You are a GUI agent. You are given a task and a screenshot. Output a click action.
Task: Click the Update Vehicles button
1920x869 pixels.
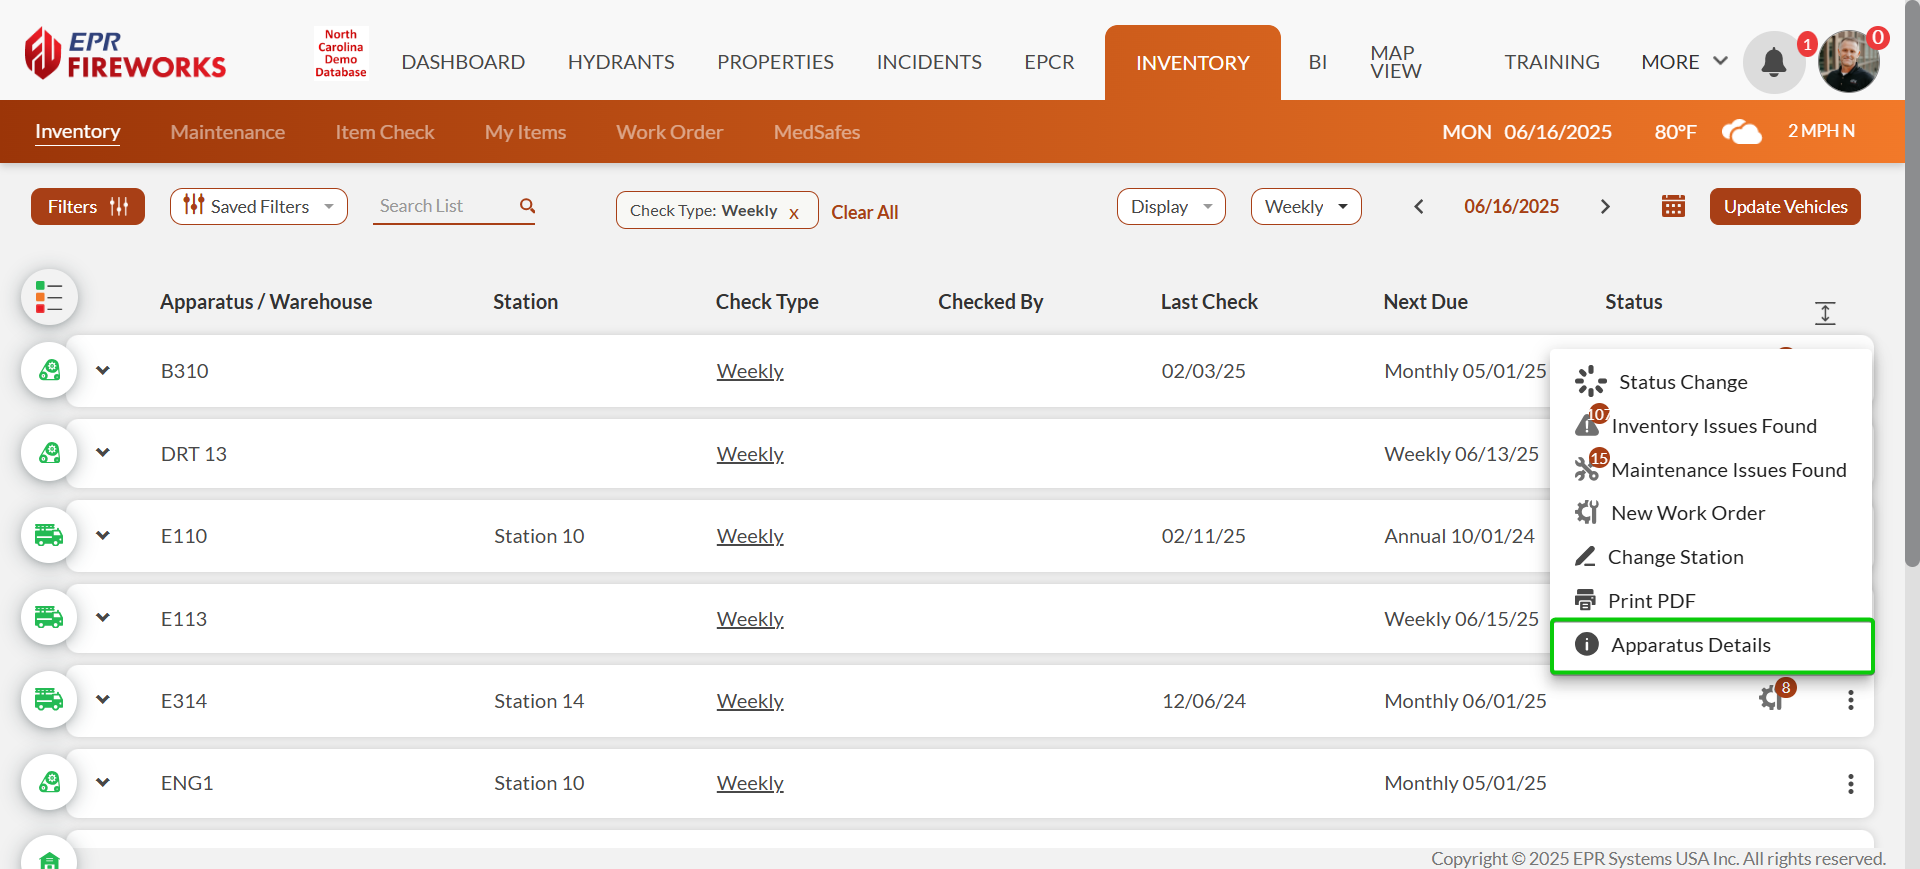1785,207
